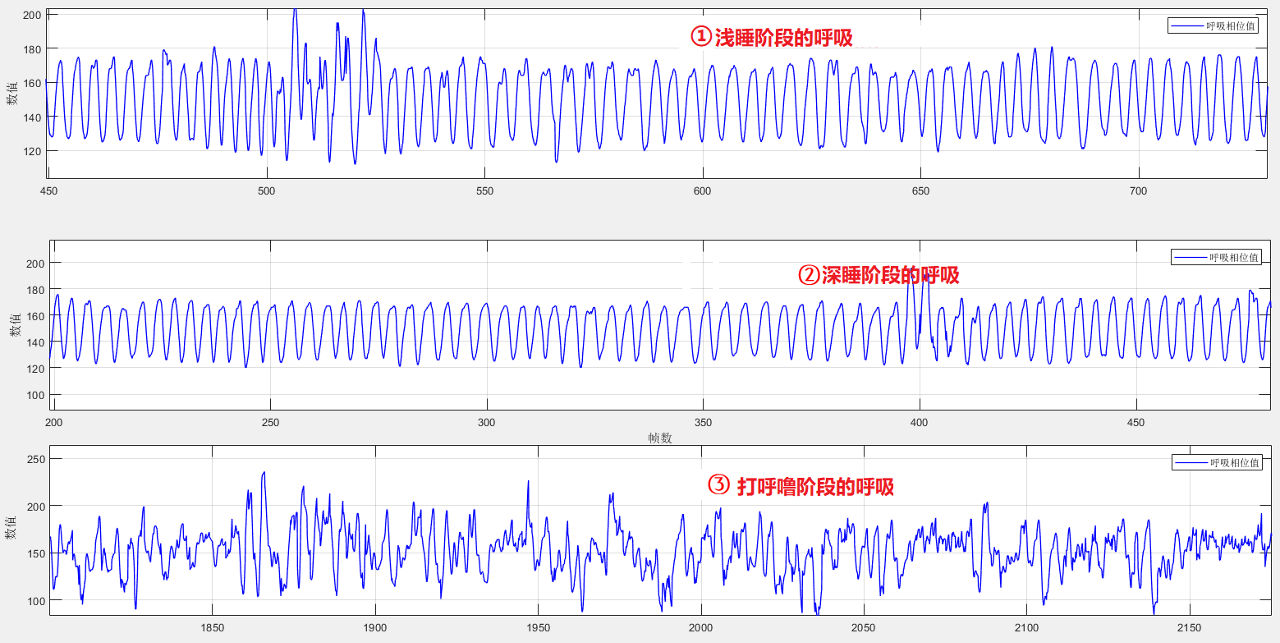
Task: Click x-axis tick 350 in middle plot
Action: tap(703, 423)
